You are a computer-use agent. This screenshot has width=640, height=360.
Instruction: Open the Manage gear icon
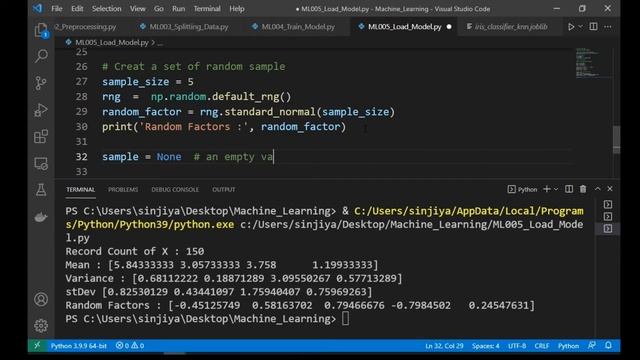(41, 325)
